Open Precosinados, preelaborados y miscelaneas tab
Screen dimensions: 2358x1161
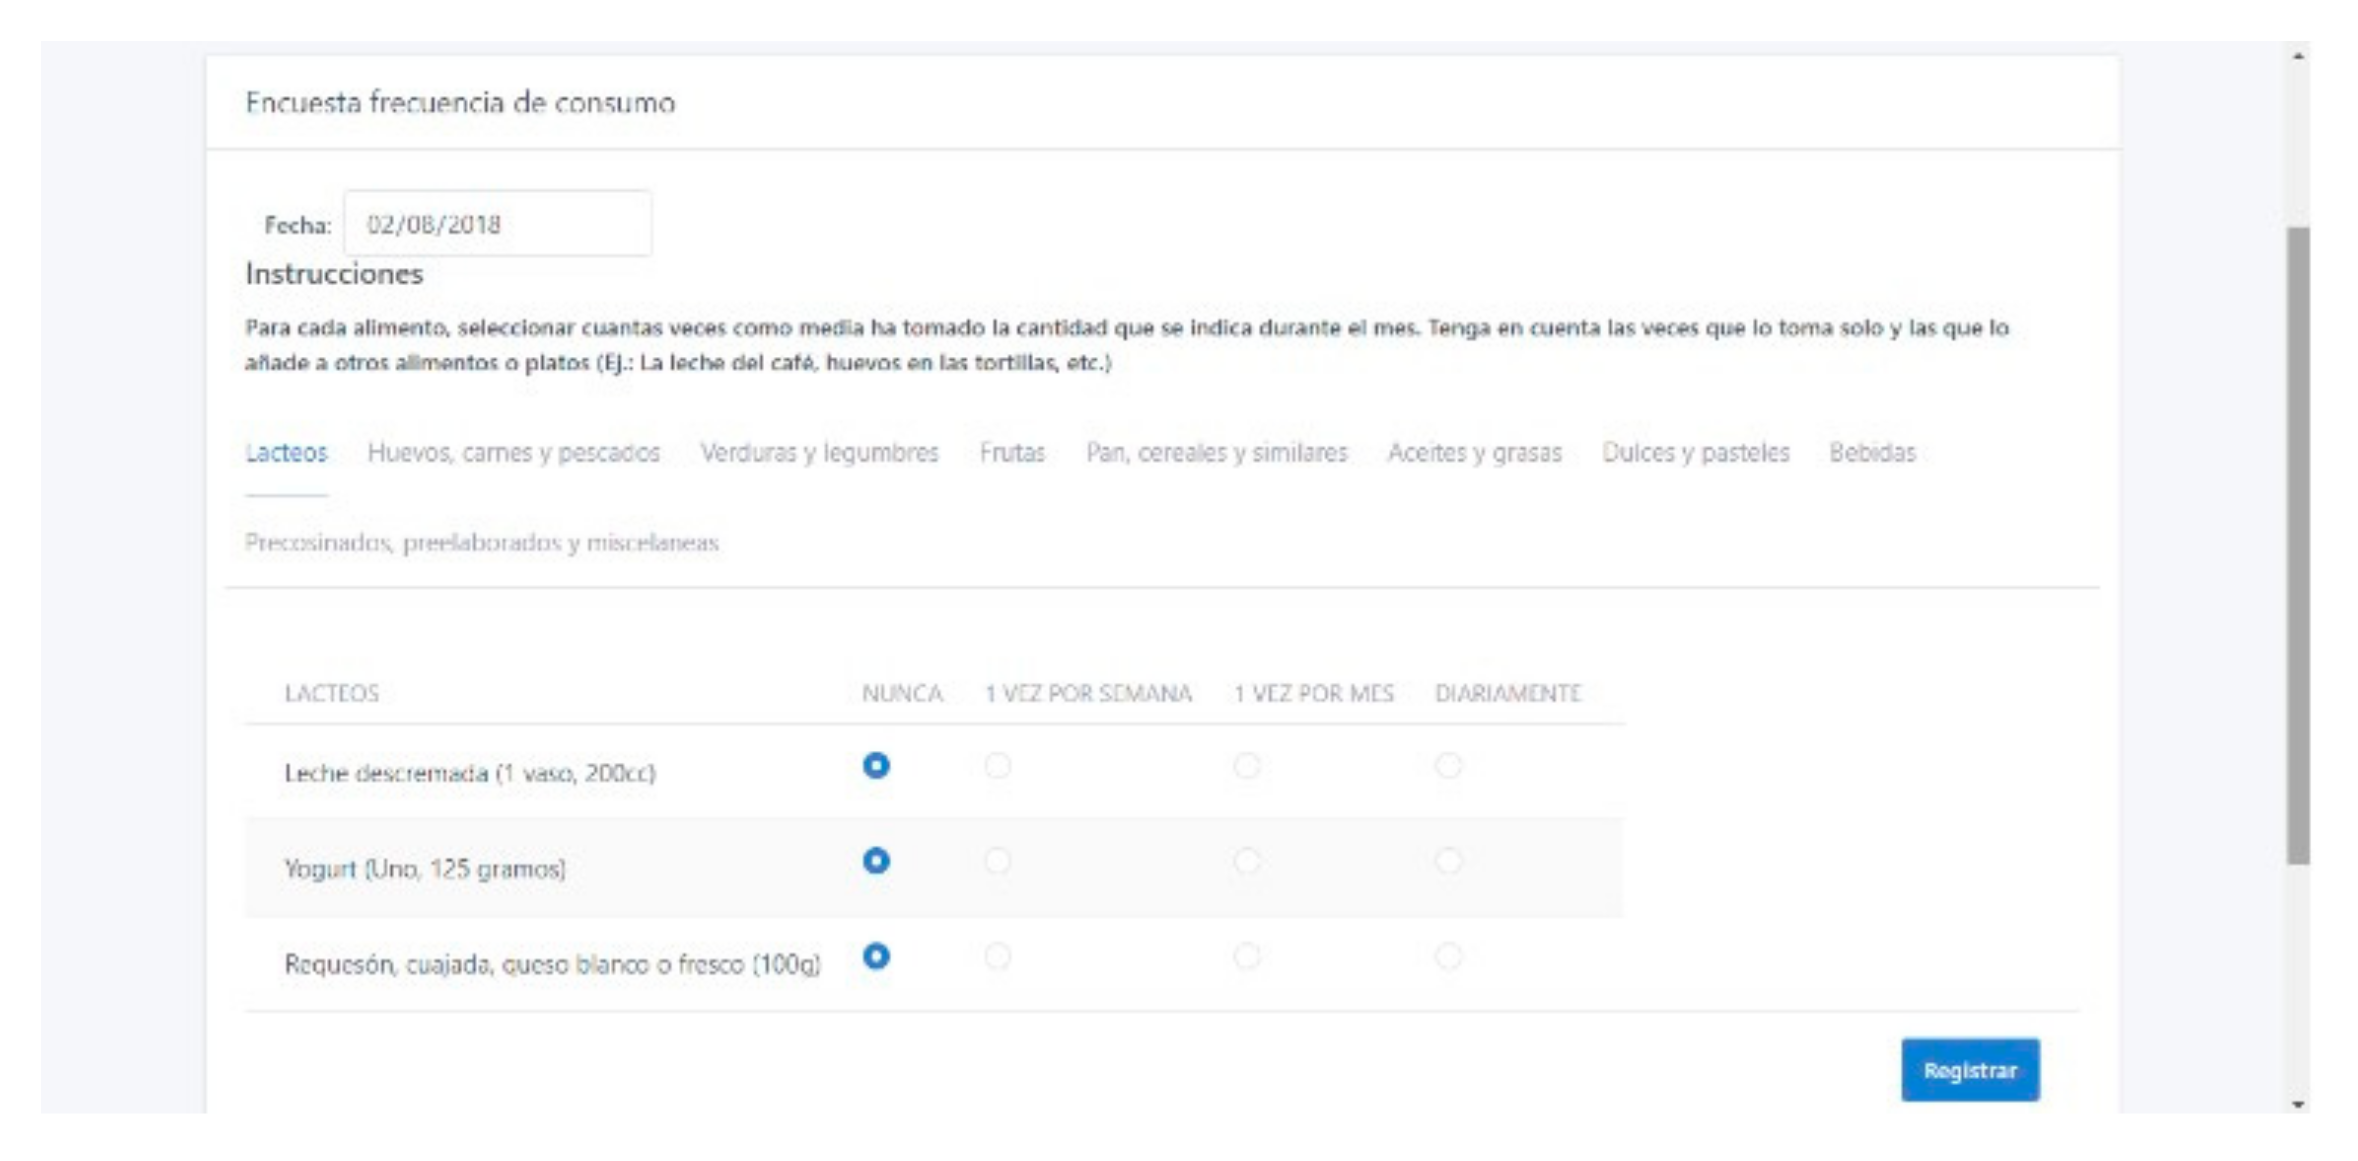[482, 543]
